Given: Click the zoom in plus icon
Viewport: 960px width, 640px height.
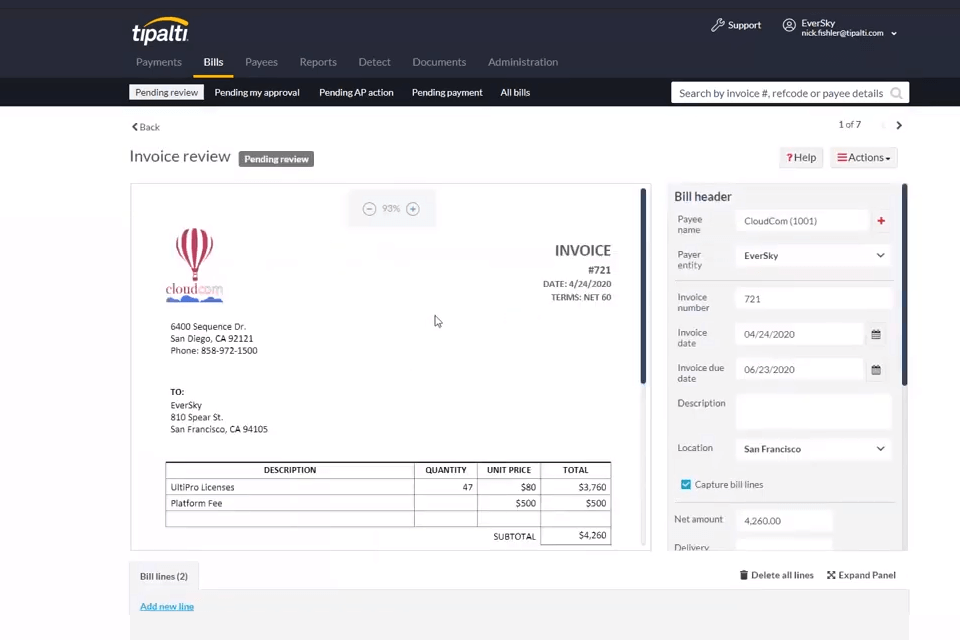Looking at the screenshot, I should (x=413, y=209).
